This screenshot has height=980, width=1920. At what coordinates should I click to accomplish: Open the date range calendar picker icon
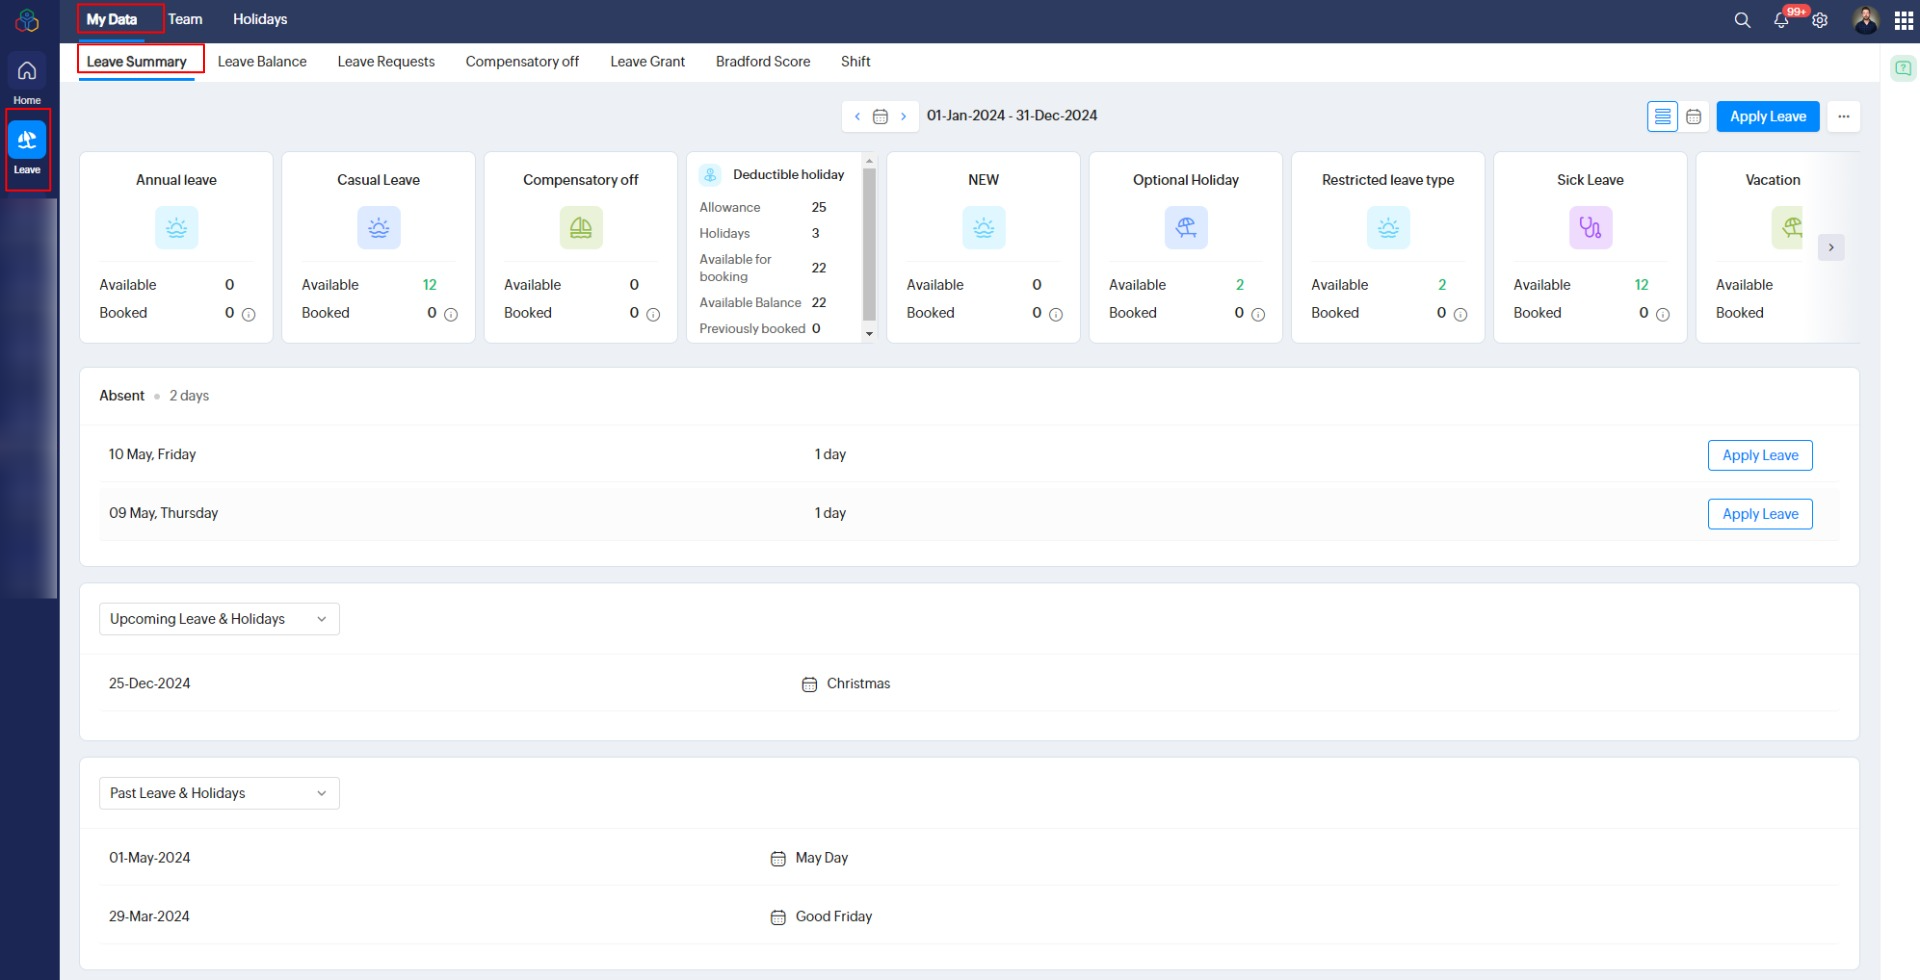click(x=880, y=116)
